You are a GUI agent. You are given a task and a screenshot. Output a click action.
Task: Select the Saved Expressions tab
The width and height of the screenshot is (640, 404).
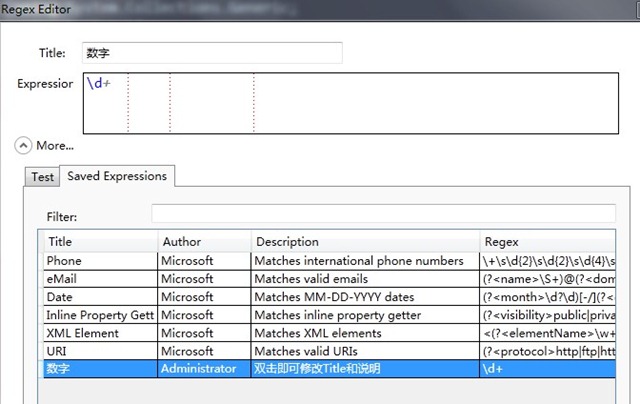117,176
